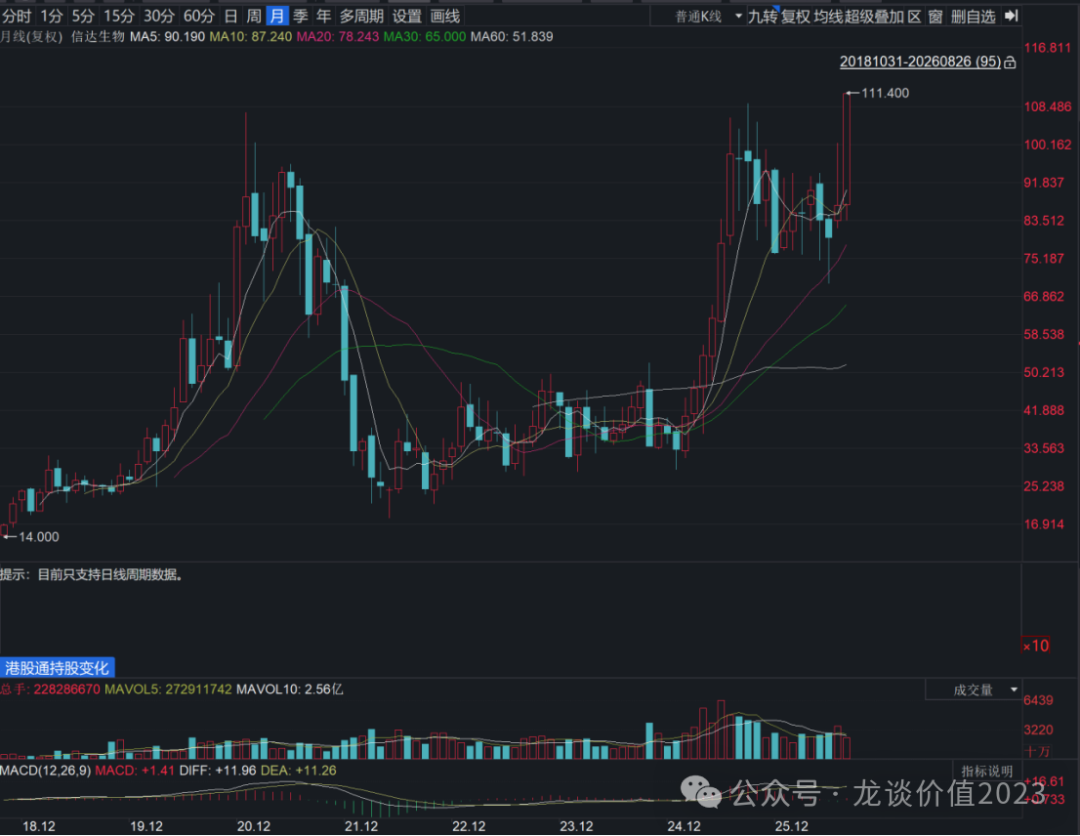This screenshot has height=836, width=1080.
Task: Activate the 画线 drawing tool
Action: [x=445, y=16]
